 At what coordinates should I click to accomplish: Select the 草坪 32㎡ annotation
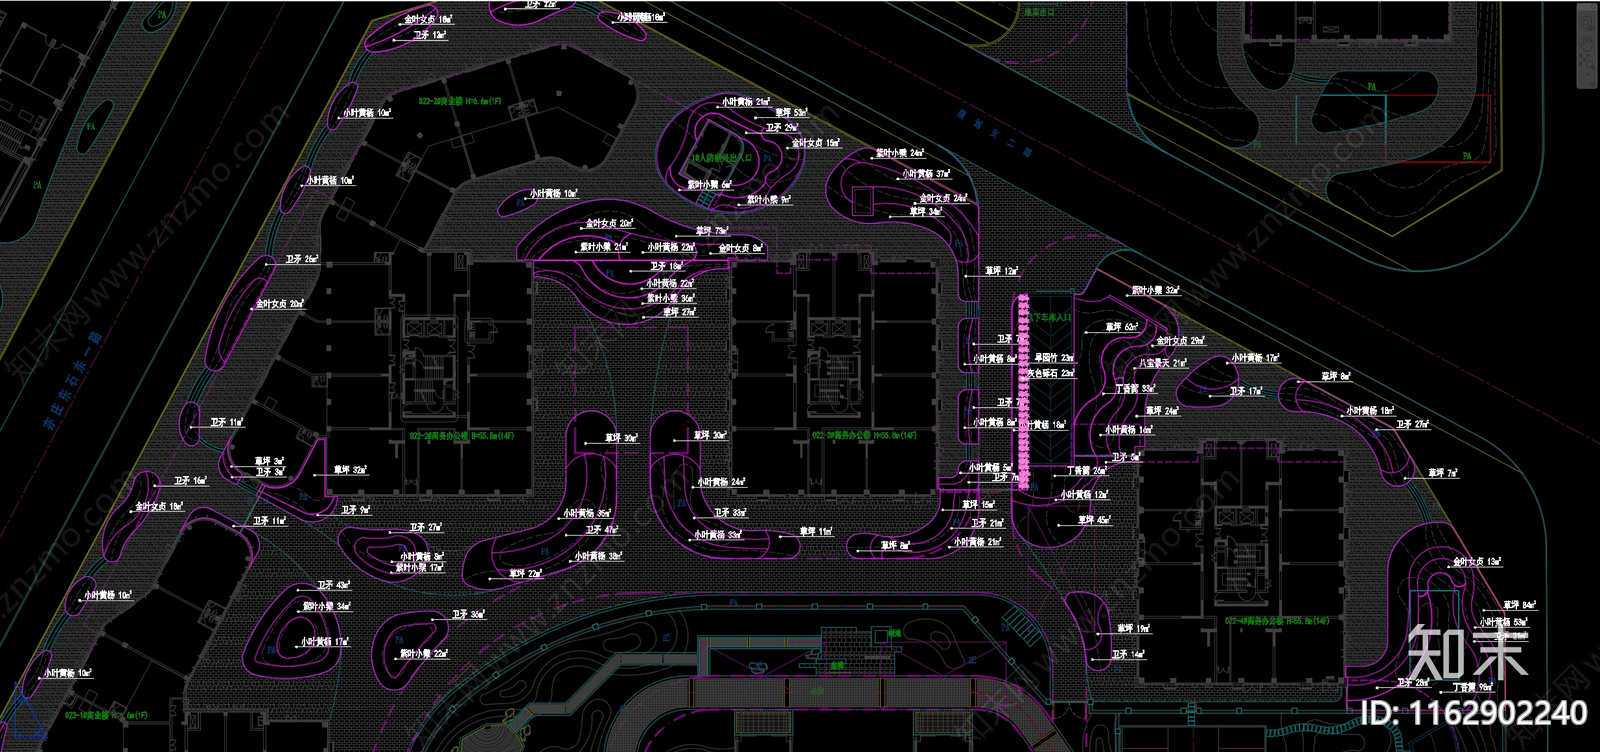tap(350, 469)
